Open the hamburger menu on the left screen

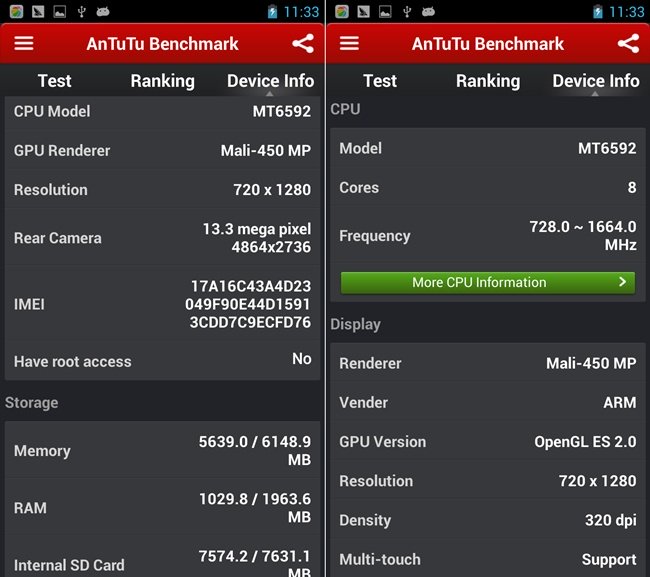pos(23,44)
